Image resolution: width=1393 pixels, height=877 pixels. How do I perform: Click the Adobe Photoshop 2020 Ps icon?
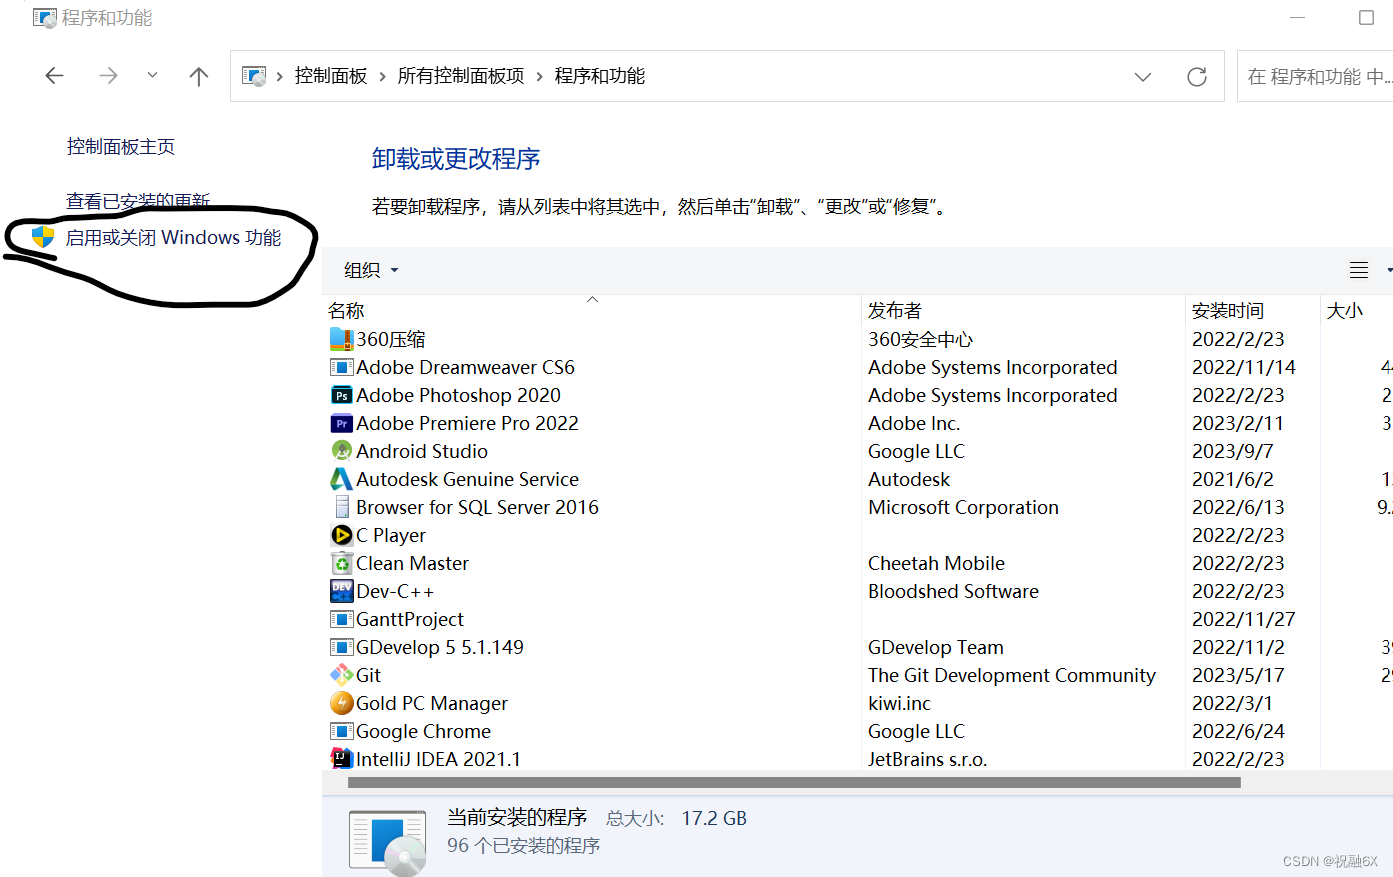coord(342,395)
